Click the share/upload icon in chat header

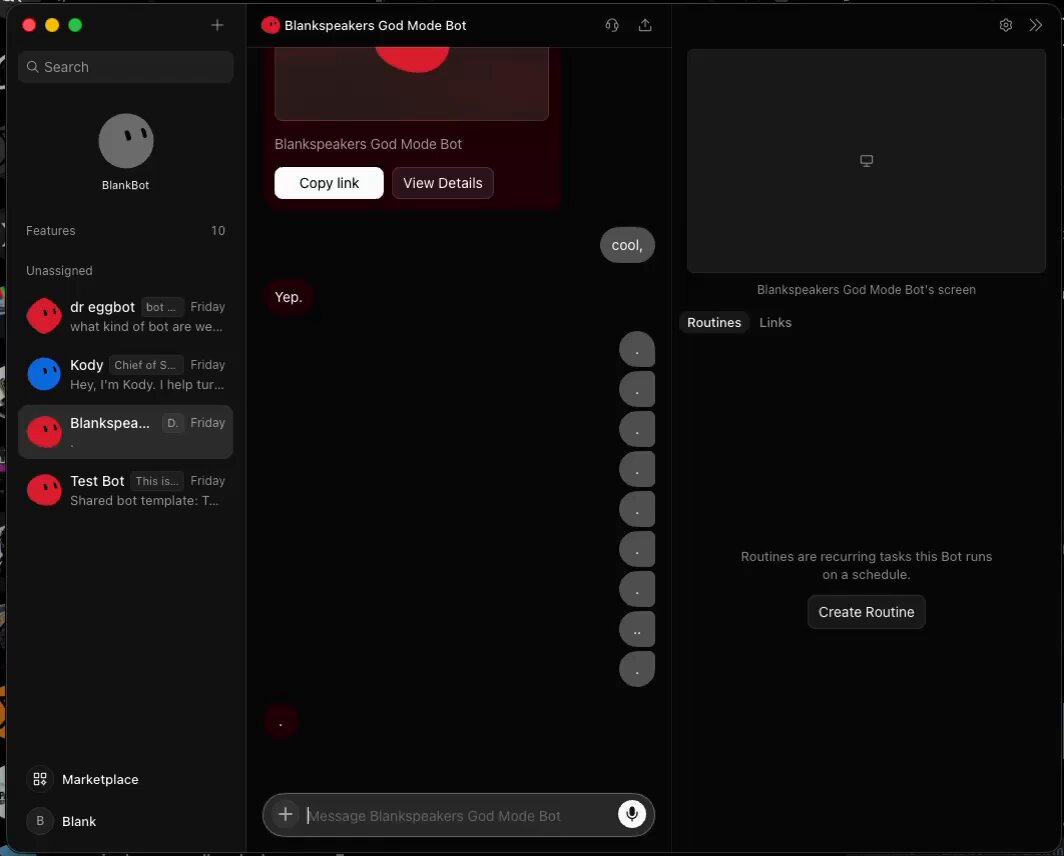pos(645,25)
